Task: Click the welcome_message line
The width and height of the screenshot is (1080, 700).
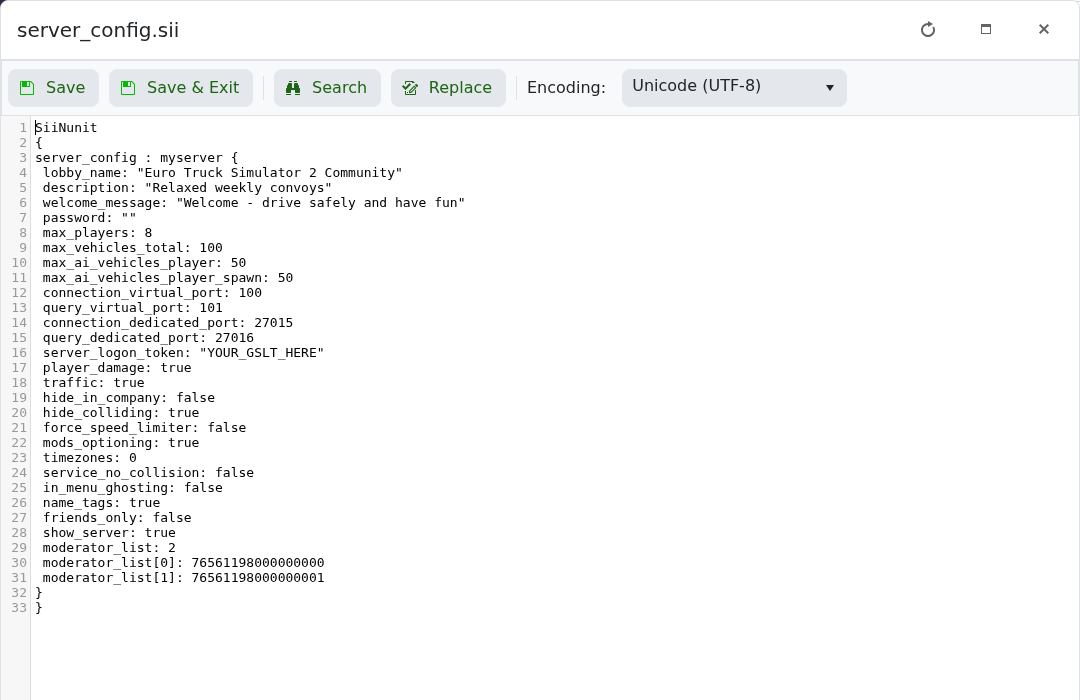Action: tap(253, 203)
